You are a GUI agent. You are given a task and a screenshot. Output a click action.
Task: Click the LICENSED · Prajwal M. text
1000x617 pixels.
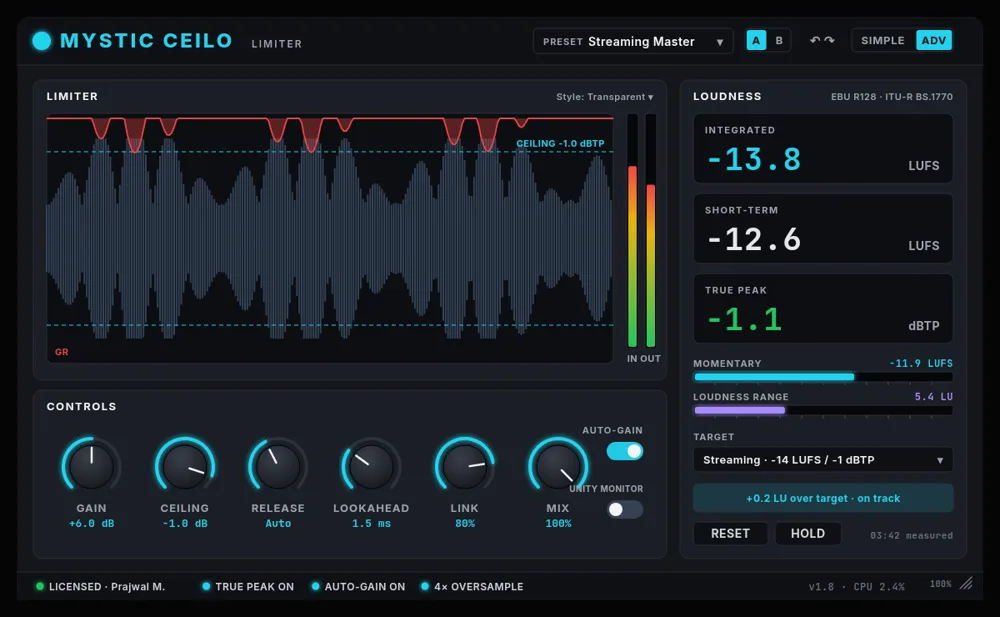(x=107, y=586)
